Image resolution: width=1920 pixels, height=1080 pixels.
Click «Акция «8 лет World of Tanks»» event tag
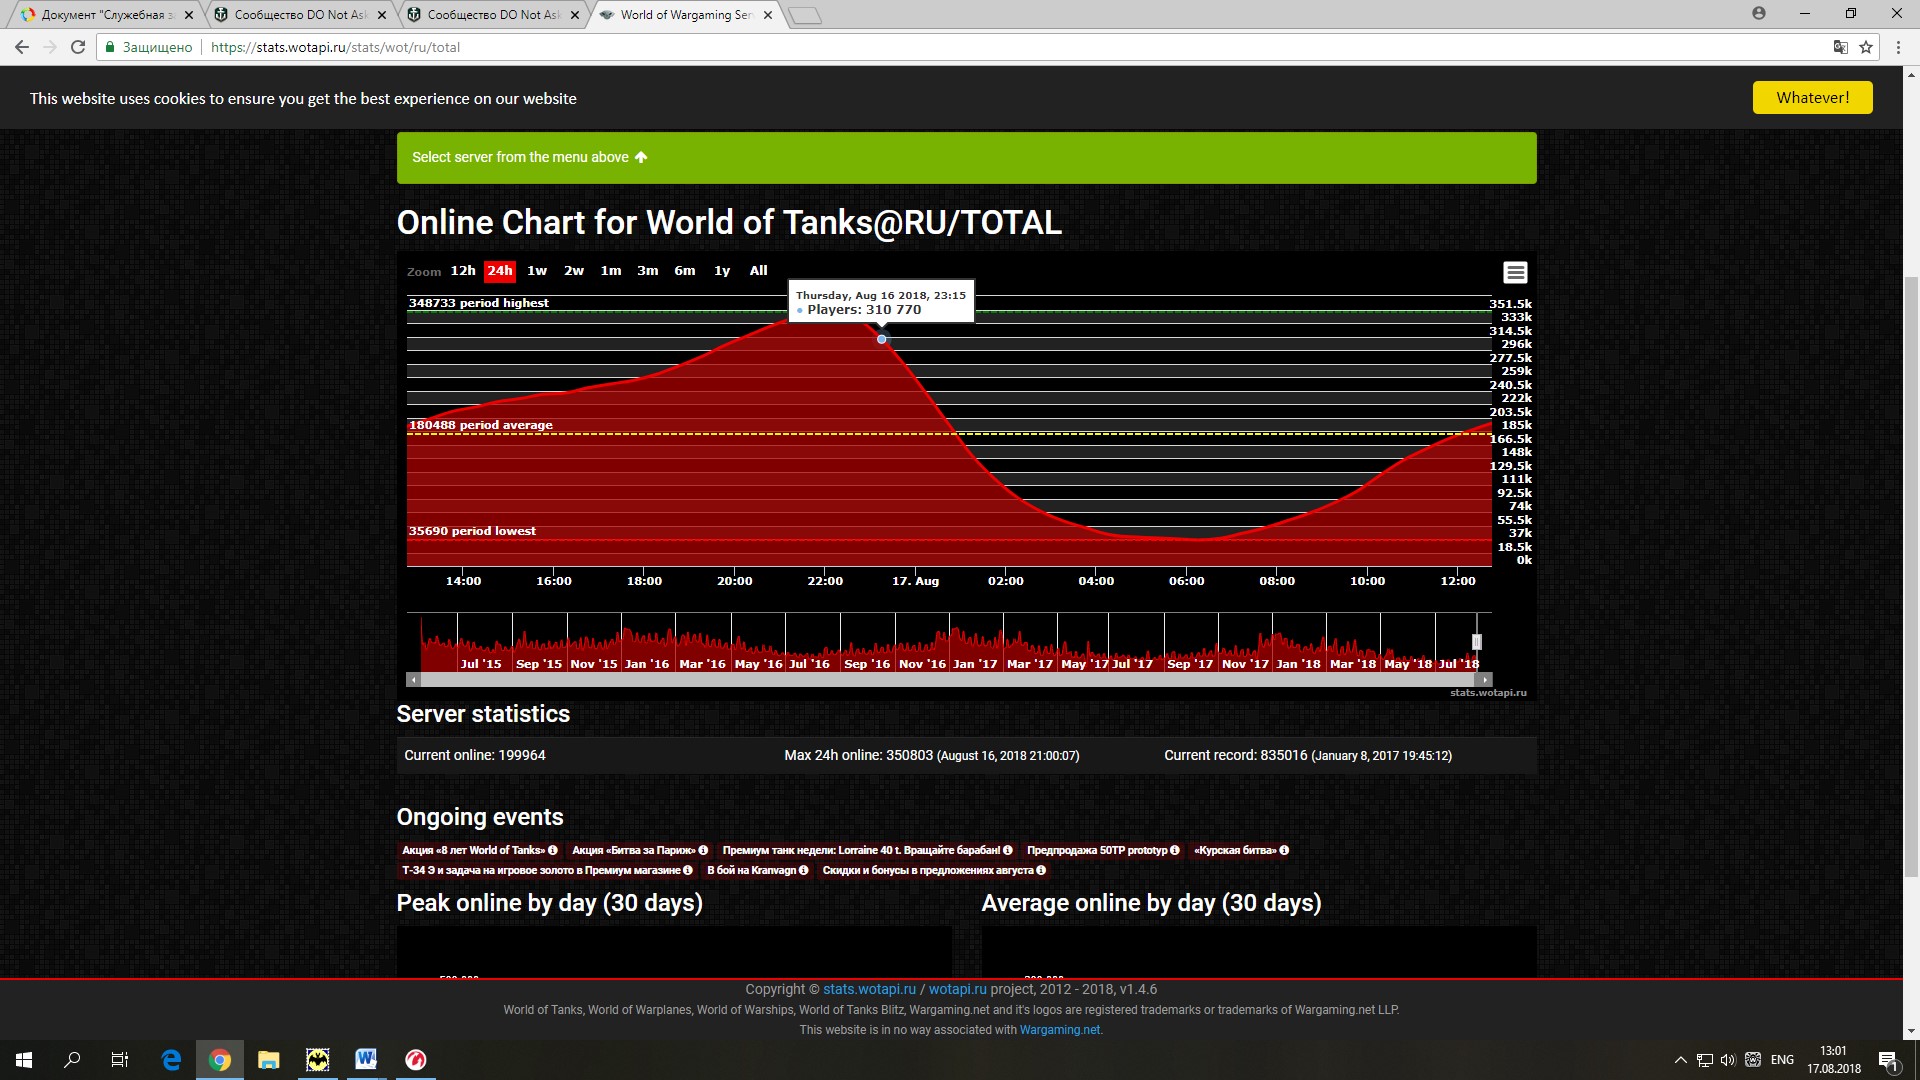point(479,850)
